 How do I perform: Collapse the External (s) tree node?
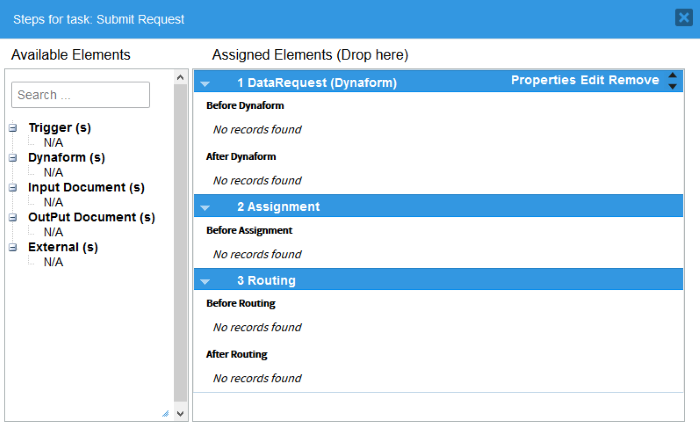point(13,247)
